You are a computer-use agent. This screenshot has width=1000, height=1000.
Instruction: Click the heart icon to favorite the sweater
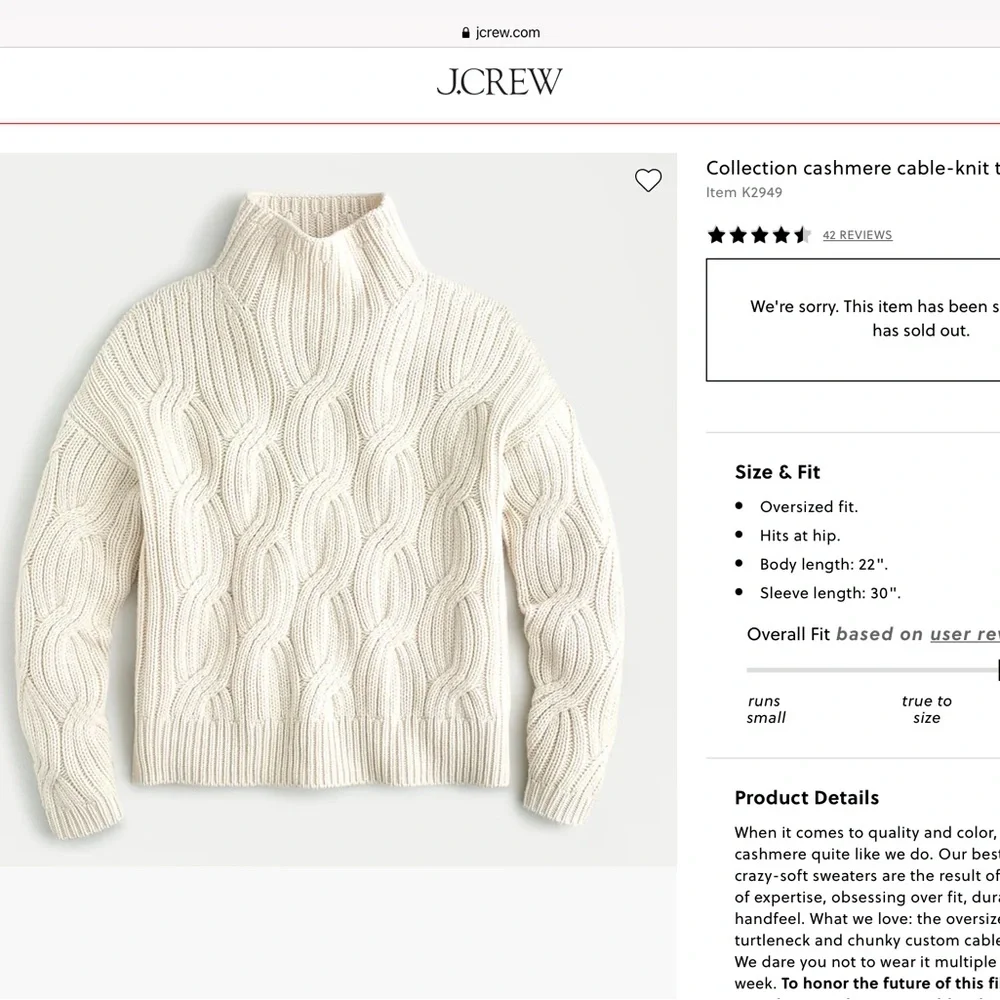coord(648,180)
